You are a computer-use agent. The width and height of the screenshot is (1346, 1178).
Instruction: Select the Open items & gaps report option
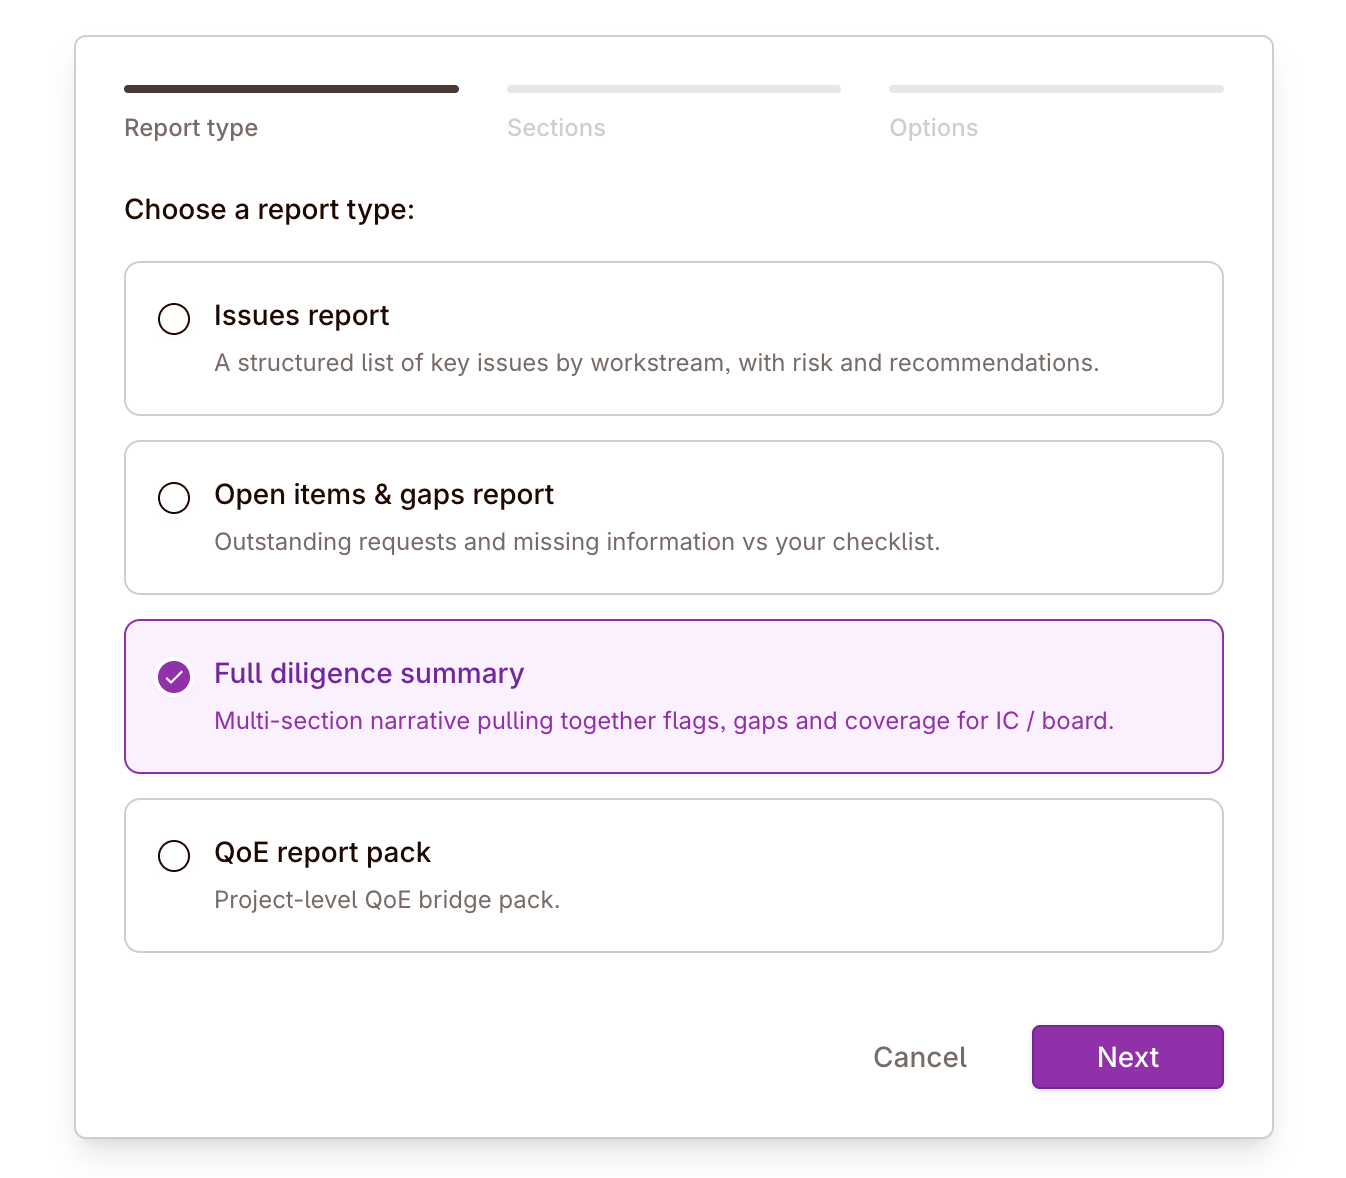coord(173,497)
